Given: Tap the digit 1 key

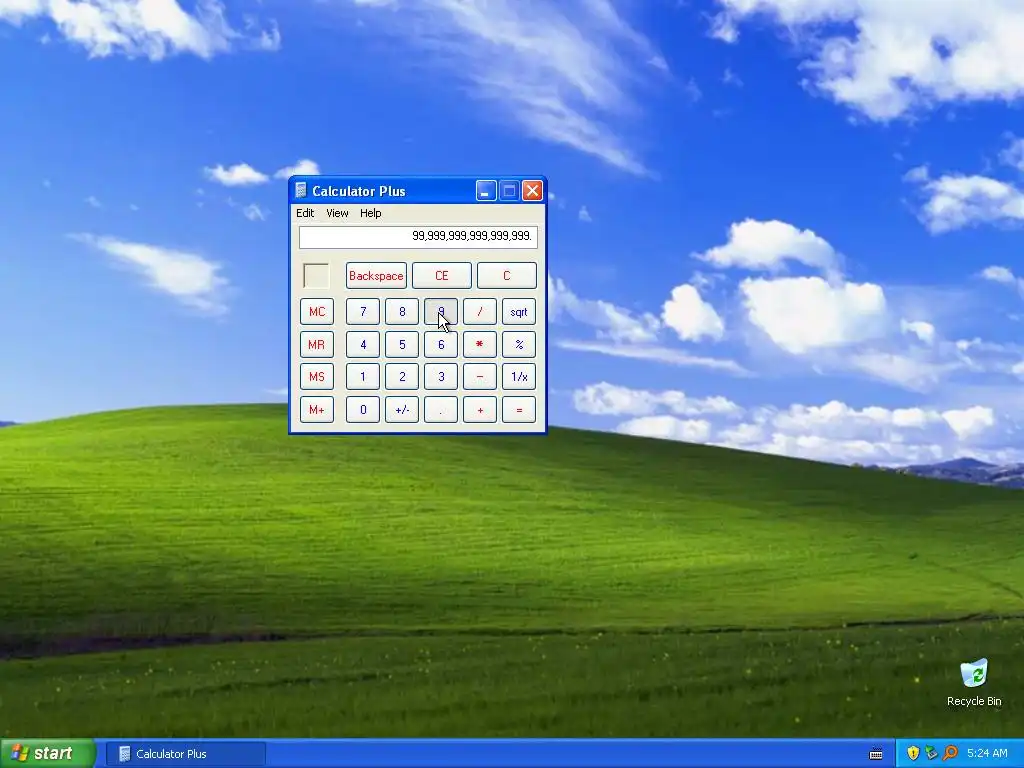Looking at the screenshot, I should point(363,377).
